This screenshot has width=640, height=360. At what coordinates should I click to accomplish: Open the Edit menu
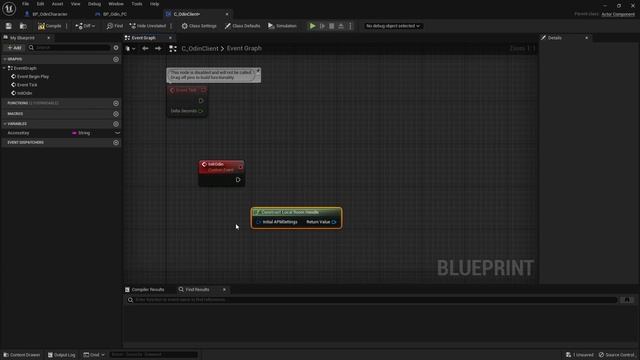[x=40, y=4]
